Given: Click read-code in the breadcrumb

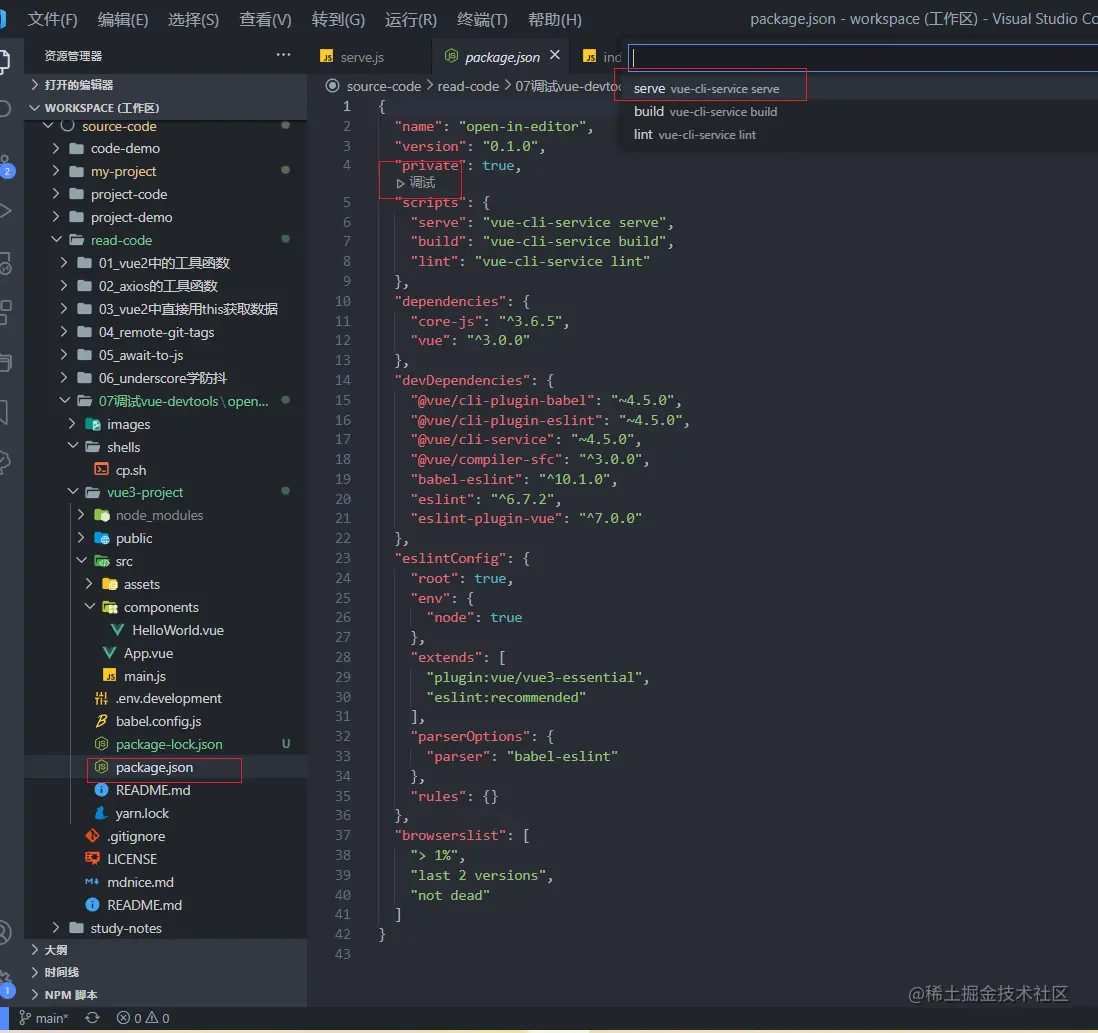Looking at the screenshot, I should pyautogui.click(x=468, y=86).
